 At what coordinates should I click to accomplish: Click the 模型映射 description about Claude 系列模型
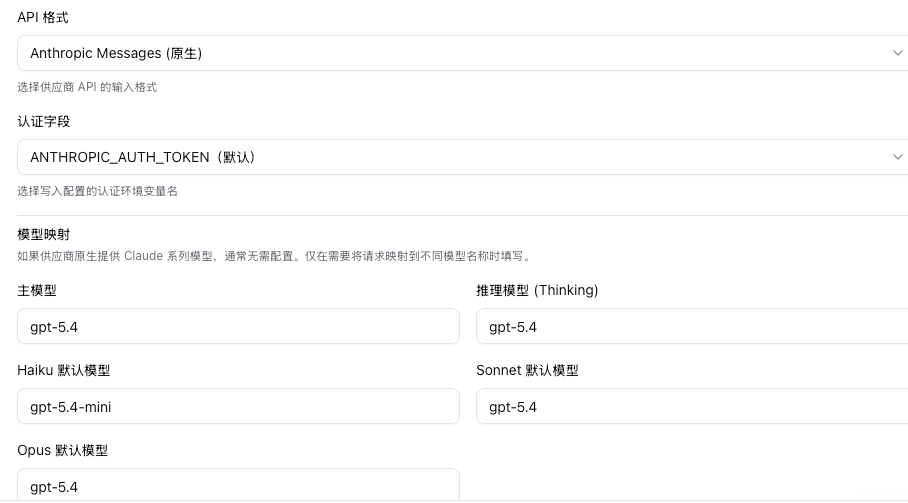pyautogui.click(x=275, y=256)
